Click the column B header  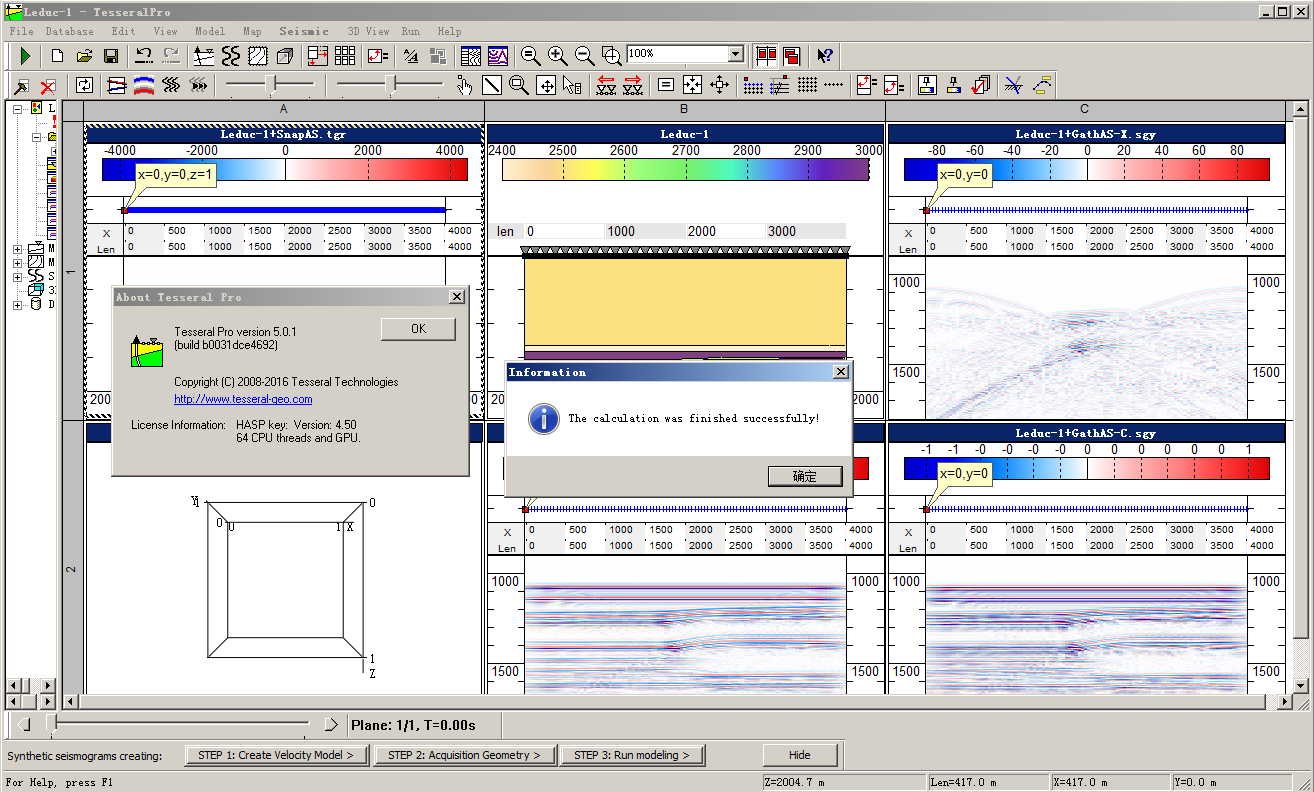tap(684, 109)
